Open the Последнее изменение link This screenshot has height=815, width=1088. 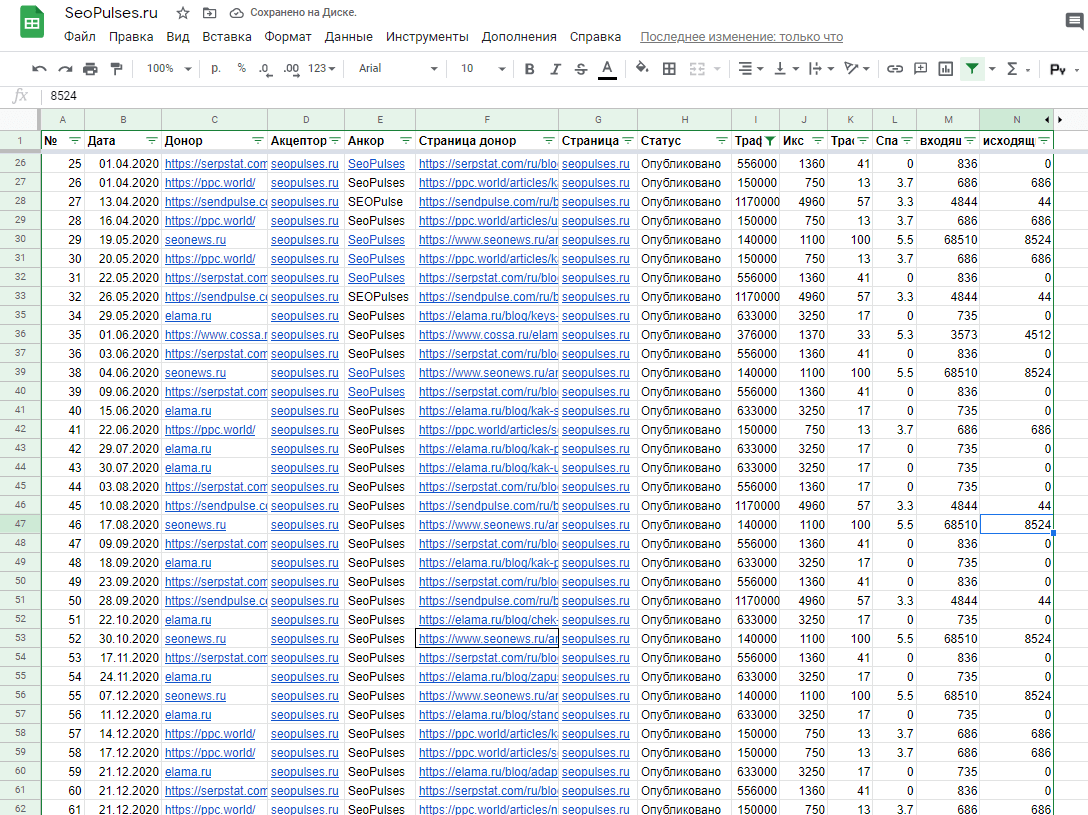741,37
